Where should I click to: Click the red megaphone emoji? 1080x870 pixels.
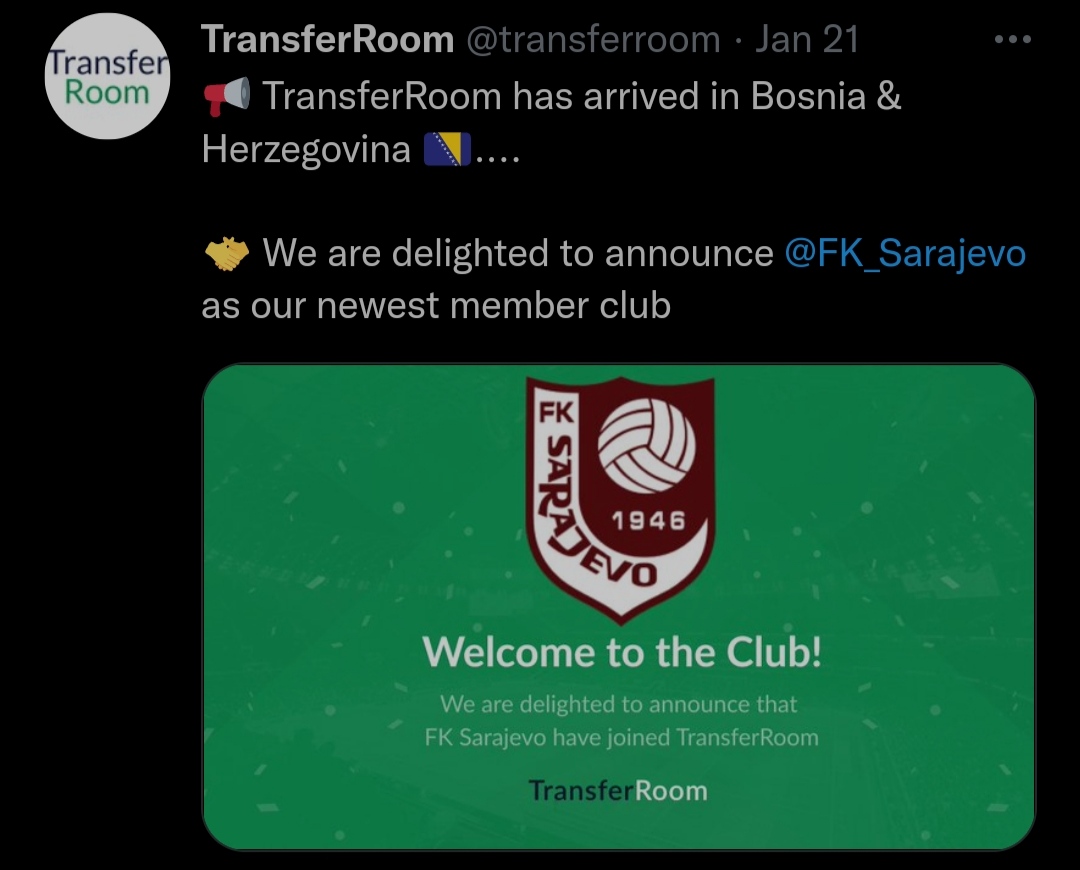(227, 96)
